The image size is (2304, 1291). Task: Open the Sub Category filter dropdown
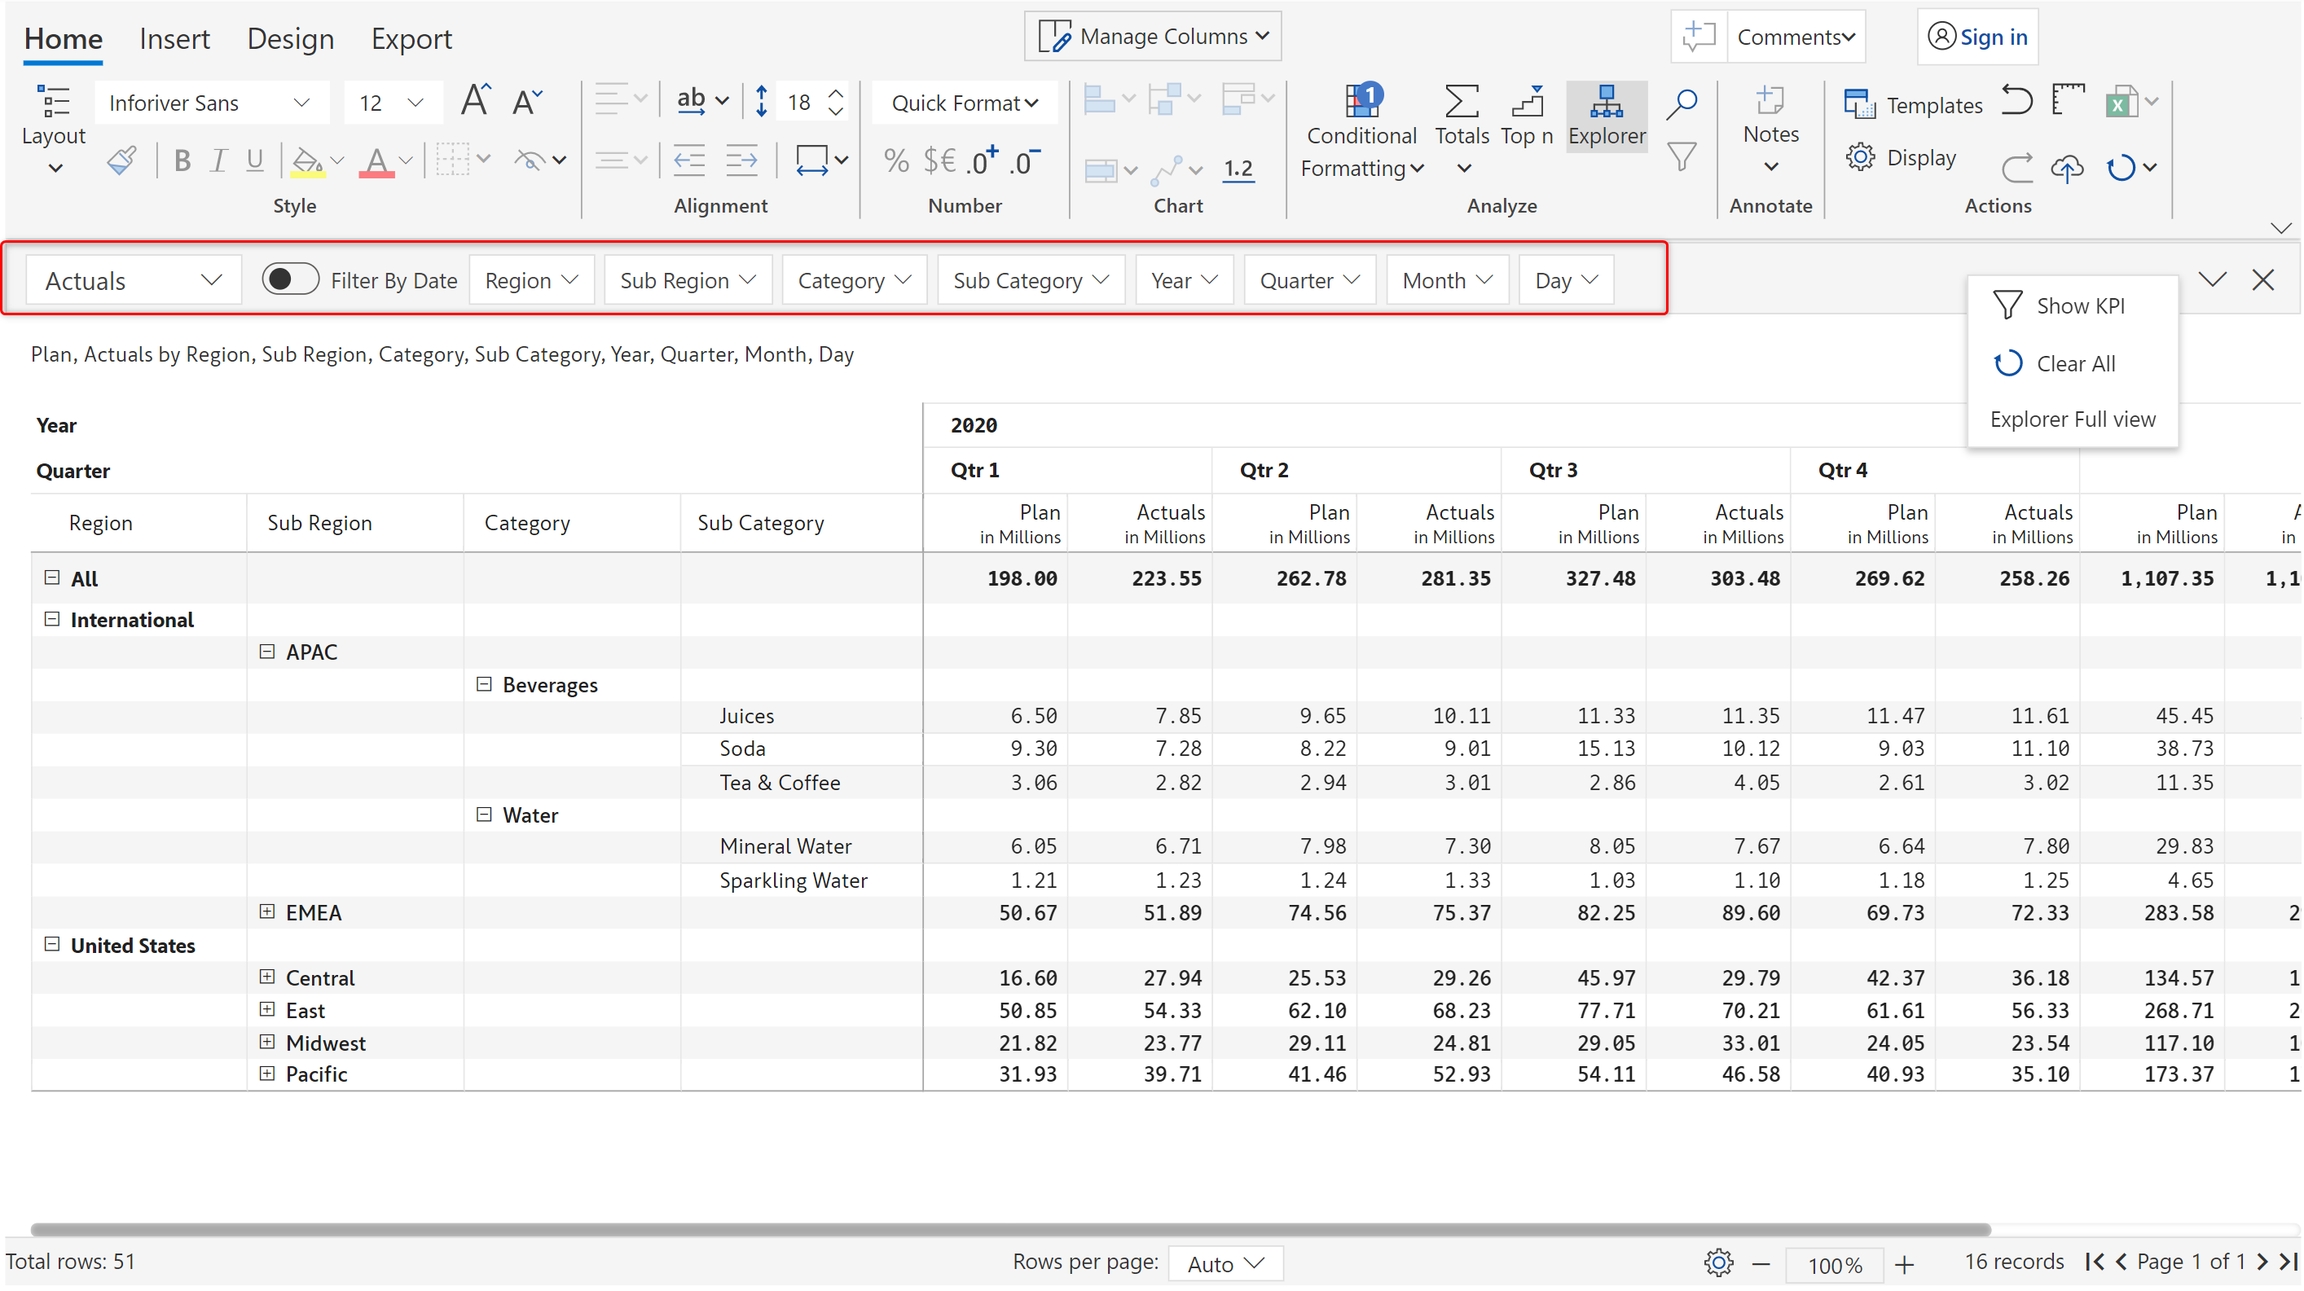point(1030,280)
